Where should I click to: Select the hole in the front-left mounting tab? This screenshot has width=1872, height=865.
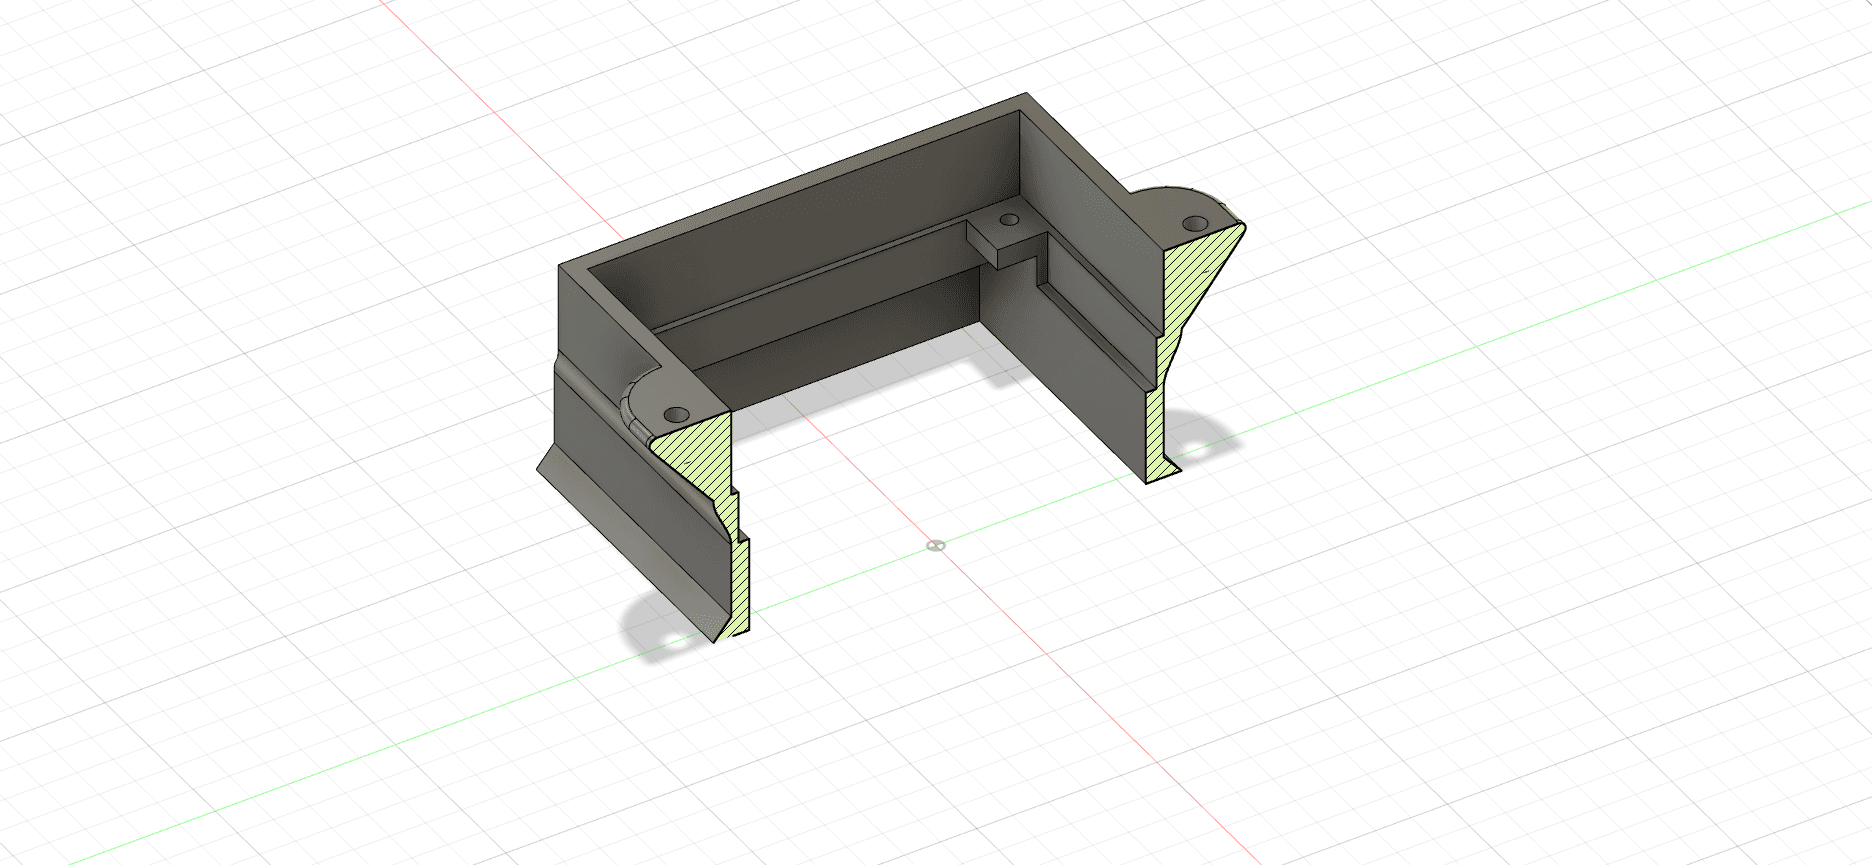pyautogui.click(x=677, y=413)
